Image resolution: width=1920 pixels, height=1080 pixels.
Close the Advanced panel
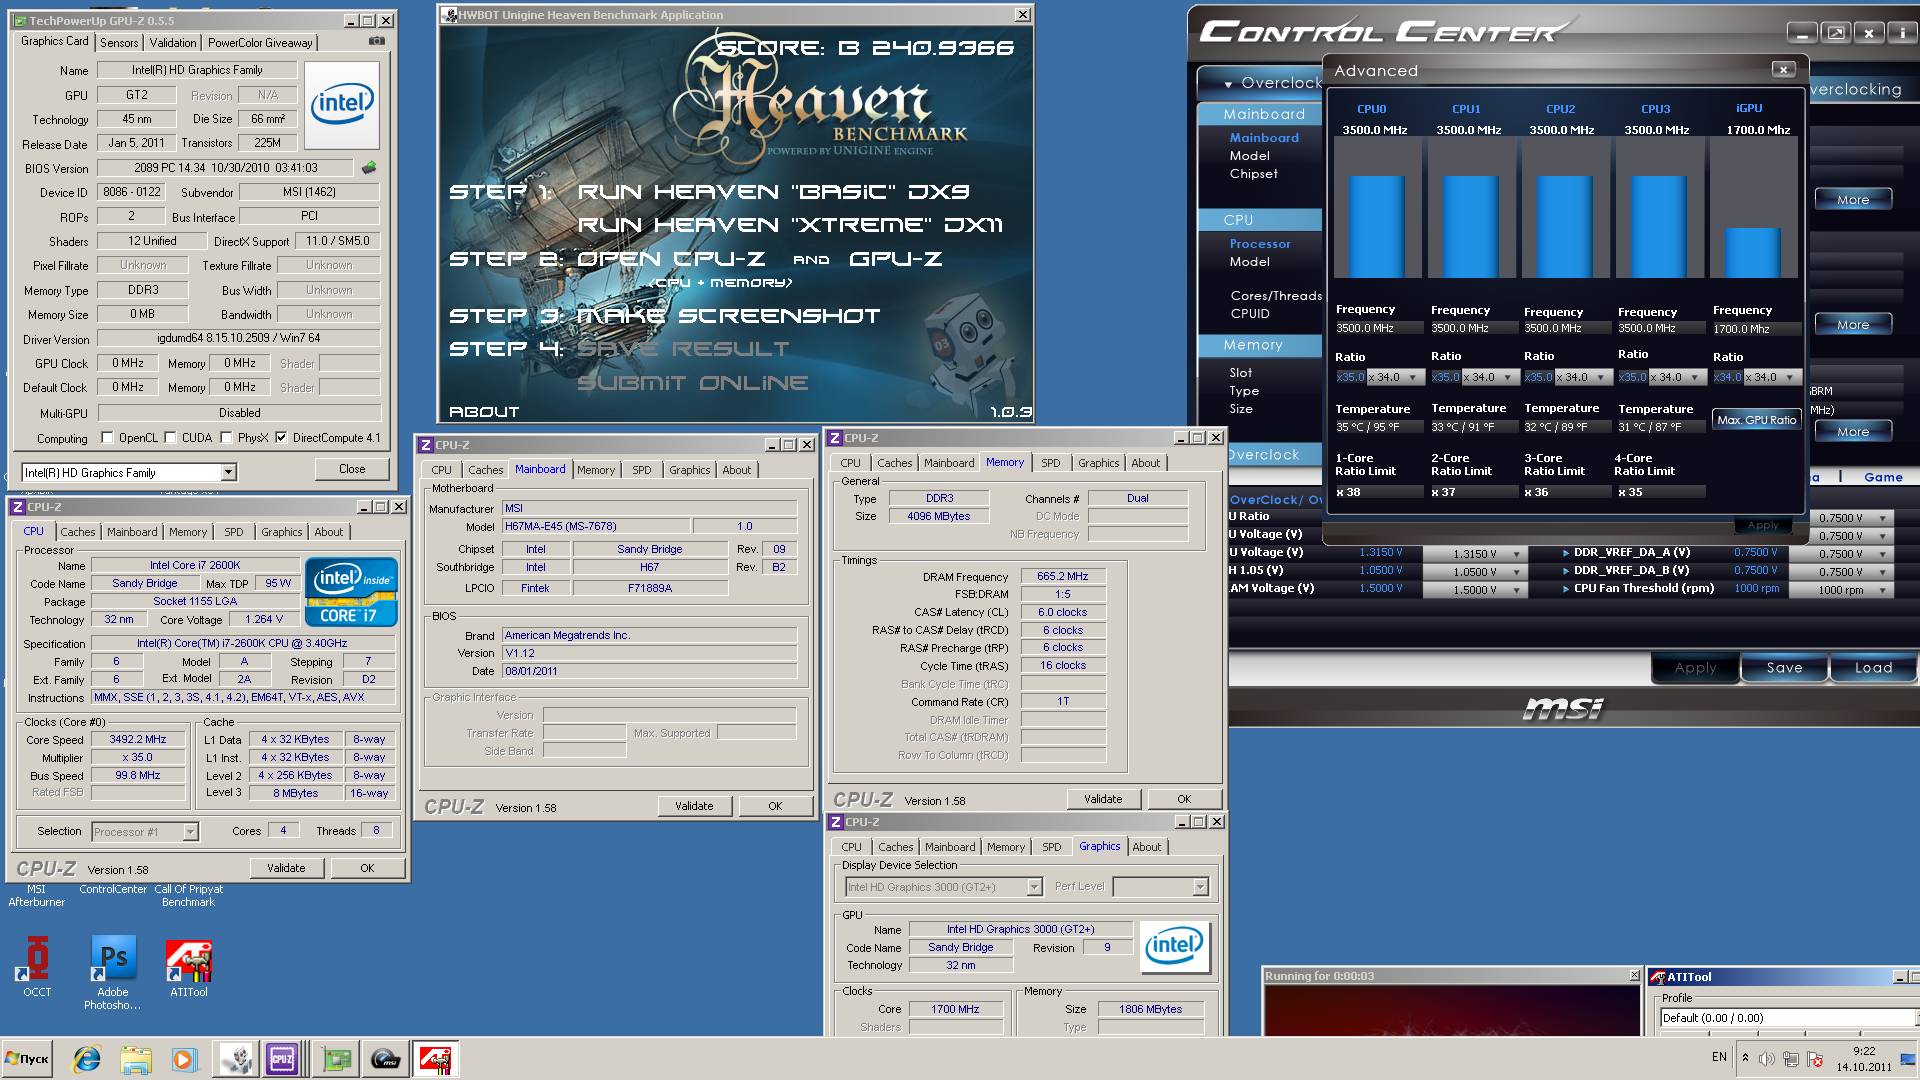1783,69
